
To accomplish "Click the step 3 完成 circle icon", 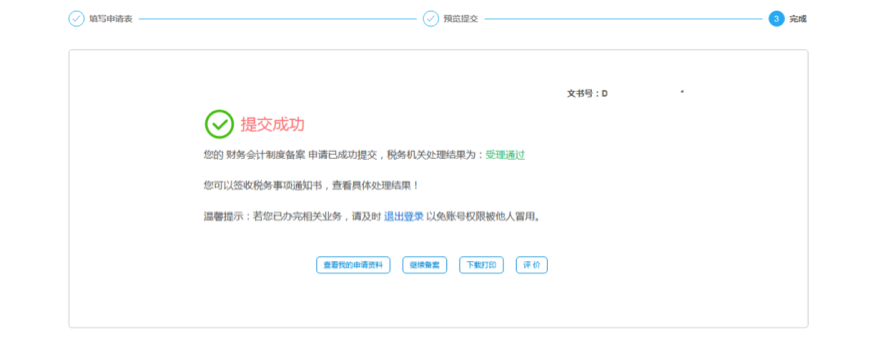I will point(777,19).
